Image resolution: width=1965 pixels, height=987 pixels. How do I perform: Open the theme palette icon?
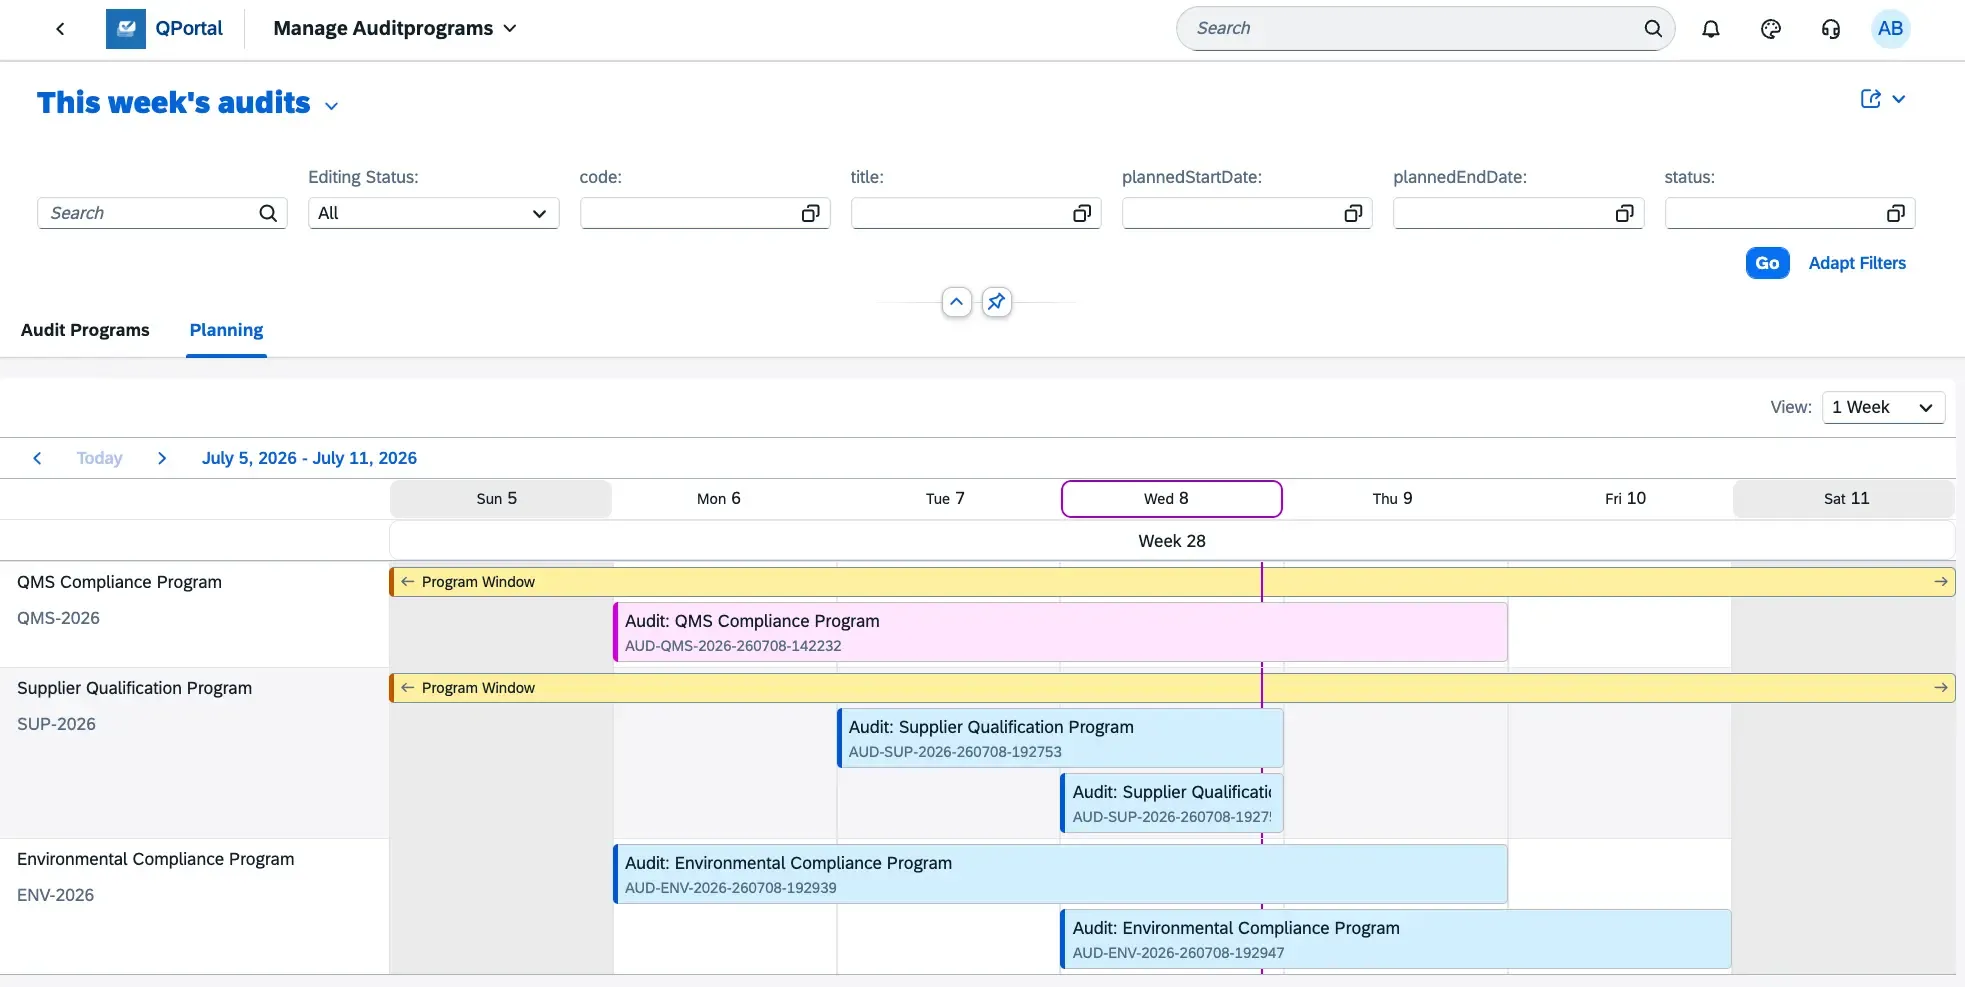(1771, 29)
